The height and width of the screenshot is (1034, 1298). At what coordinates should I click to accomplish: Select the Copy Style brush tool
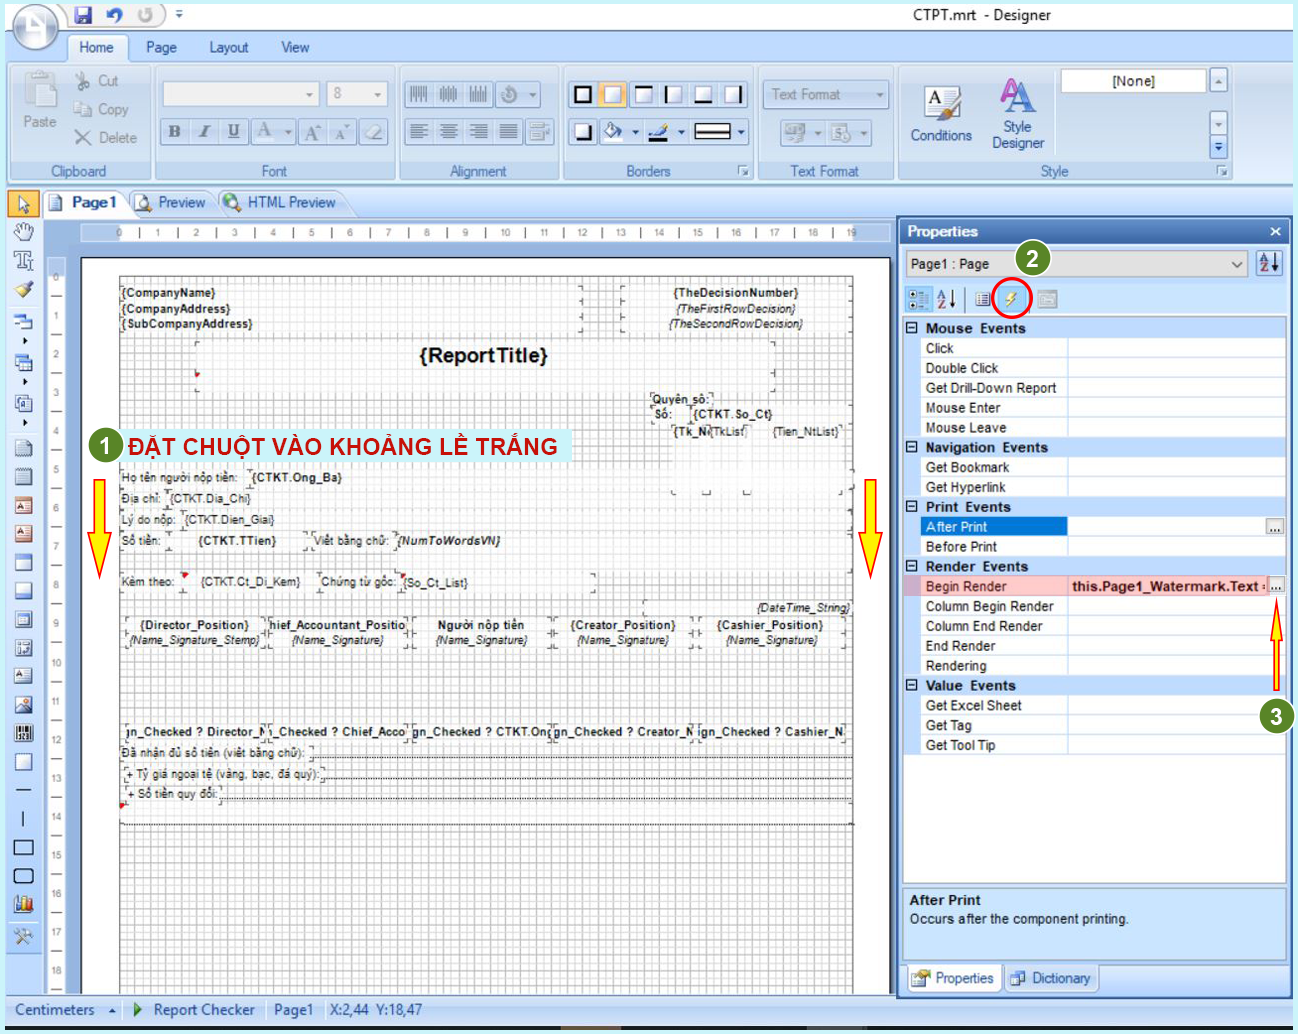[x=23, y=289]
